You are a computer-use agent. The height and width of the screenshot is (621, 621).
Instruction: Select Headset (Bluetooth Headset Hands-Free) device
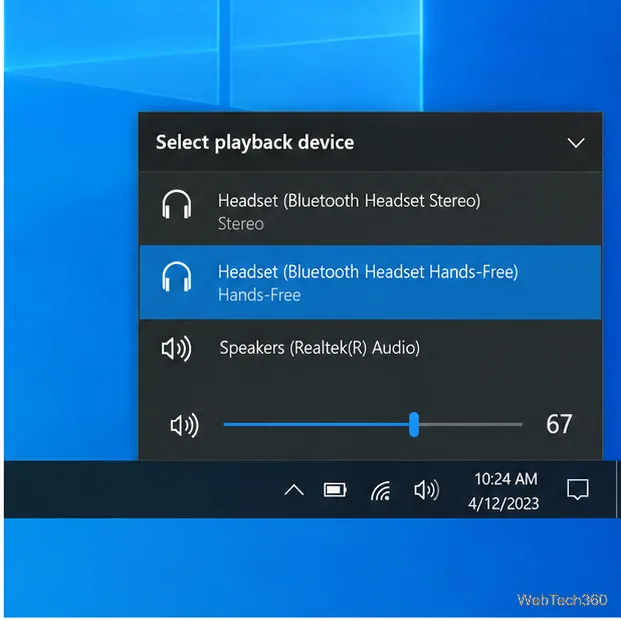(370, 282)
